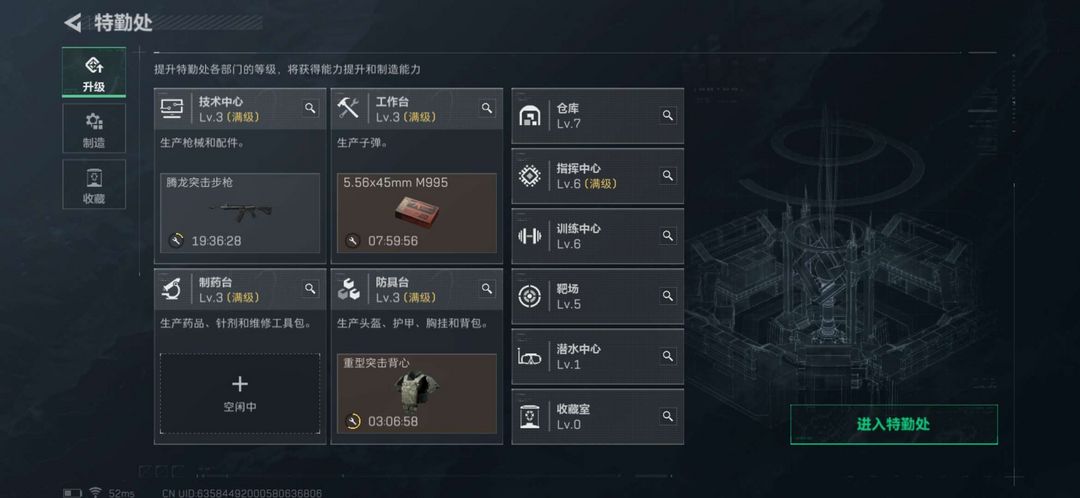Viewport: 1080px width, 498px height.
Task: Open magnifier on 收藏室 row
Action: pyautogui.click(x=667, y=416)
